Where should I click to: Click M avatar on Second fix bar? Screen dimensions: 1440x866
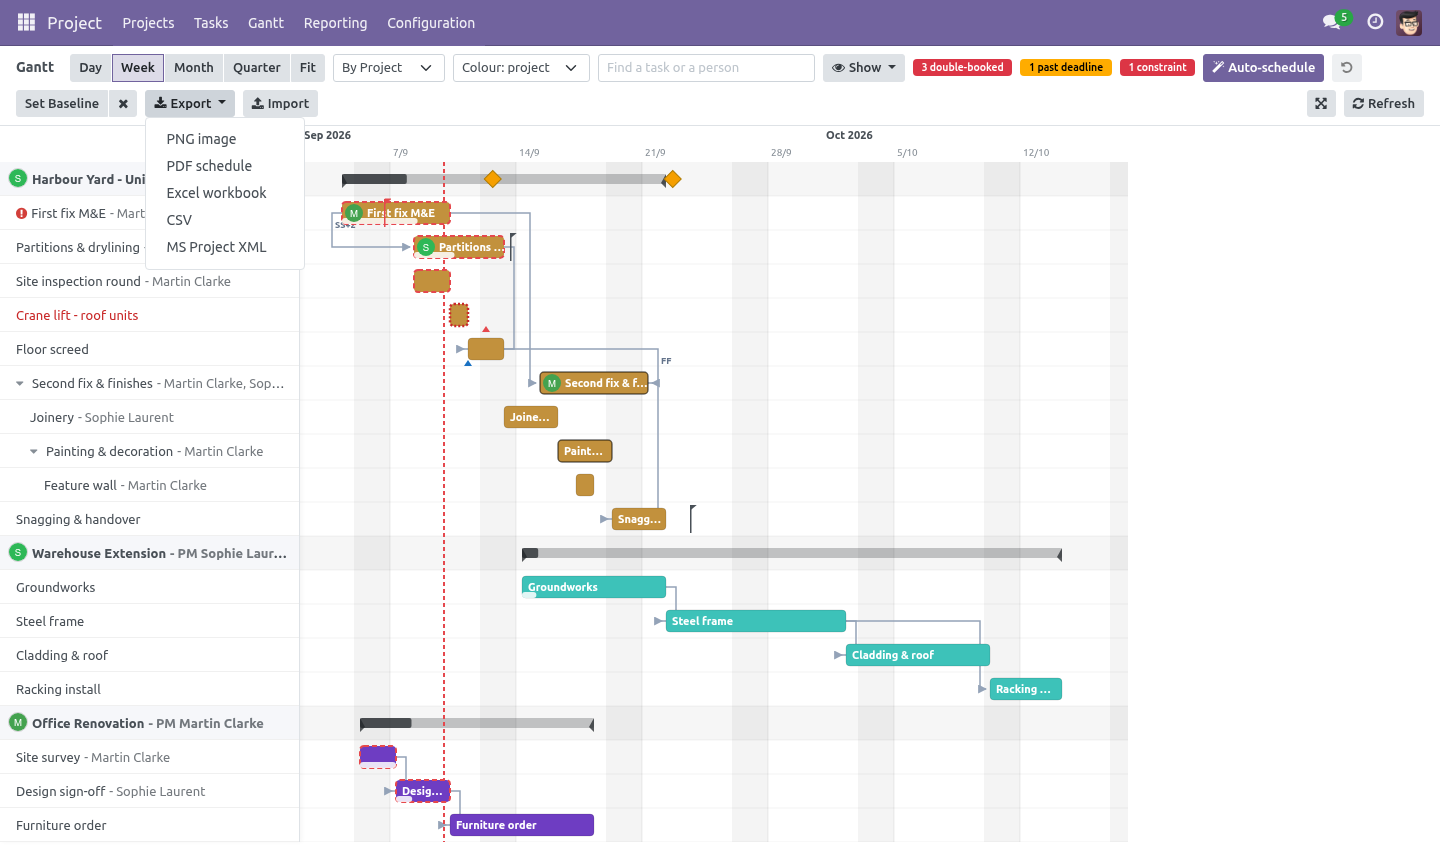pyautogui.click(x=552, y=383)
